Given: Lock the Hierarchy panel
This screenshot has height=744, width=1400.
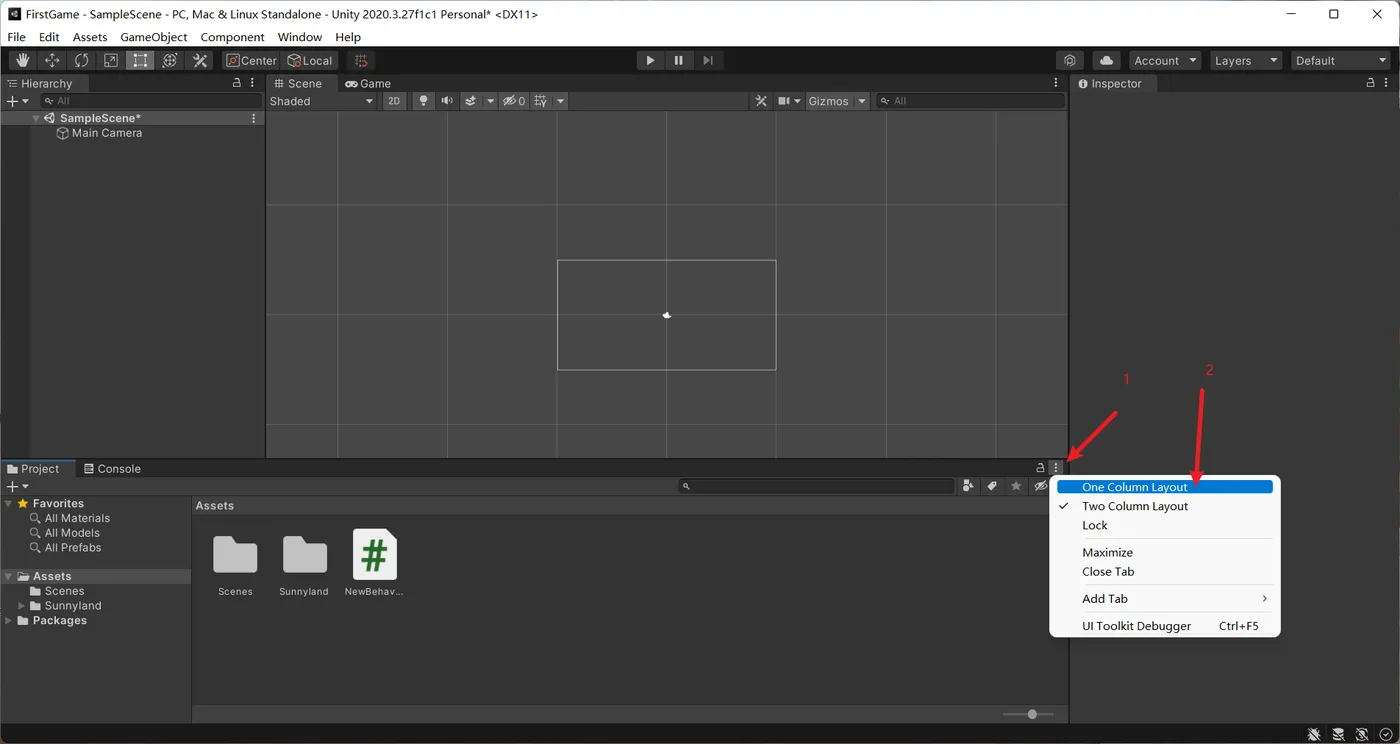Looking at the screenshot, I should pos(237,83).
